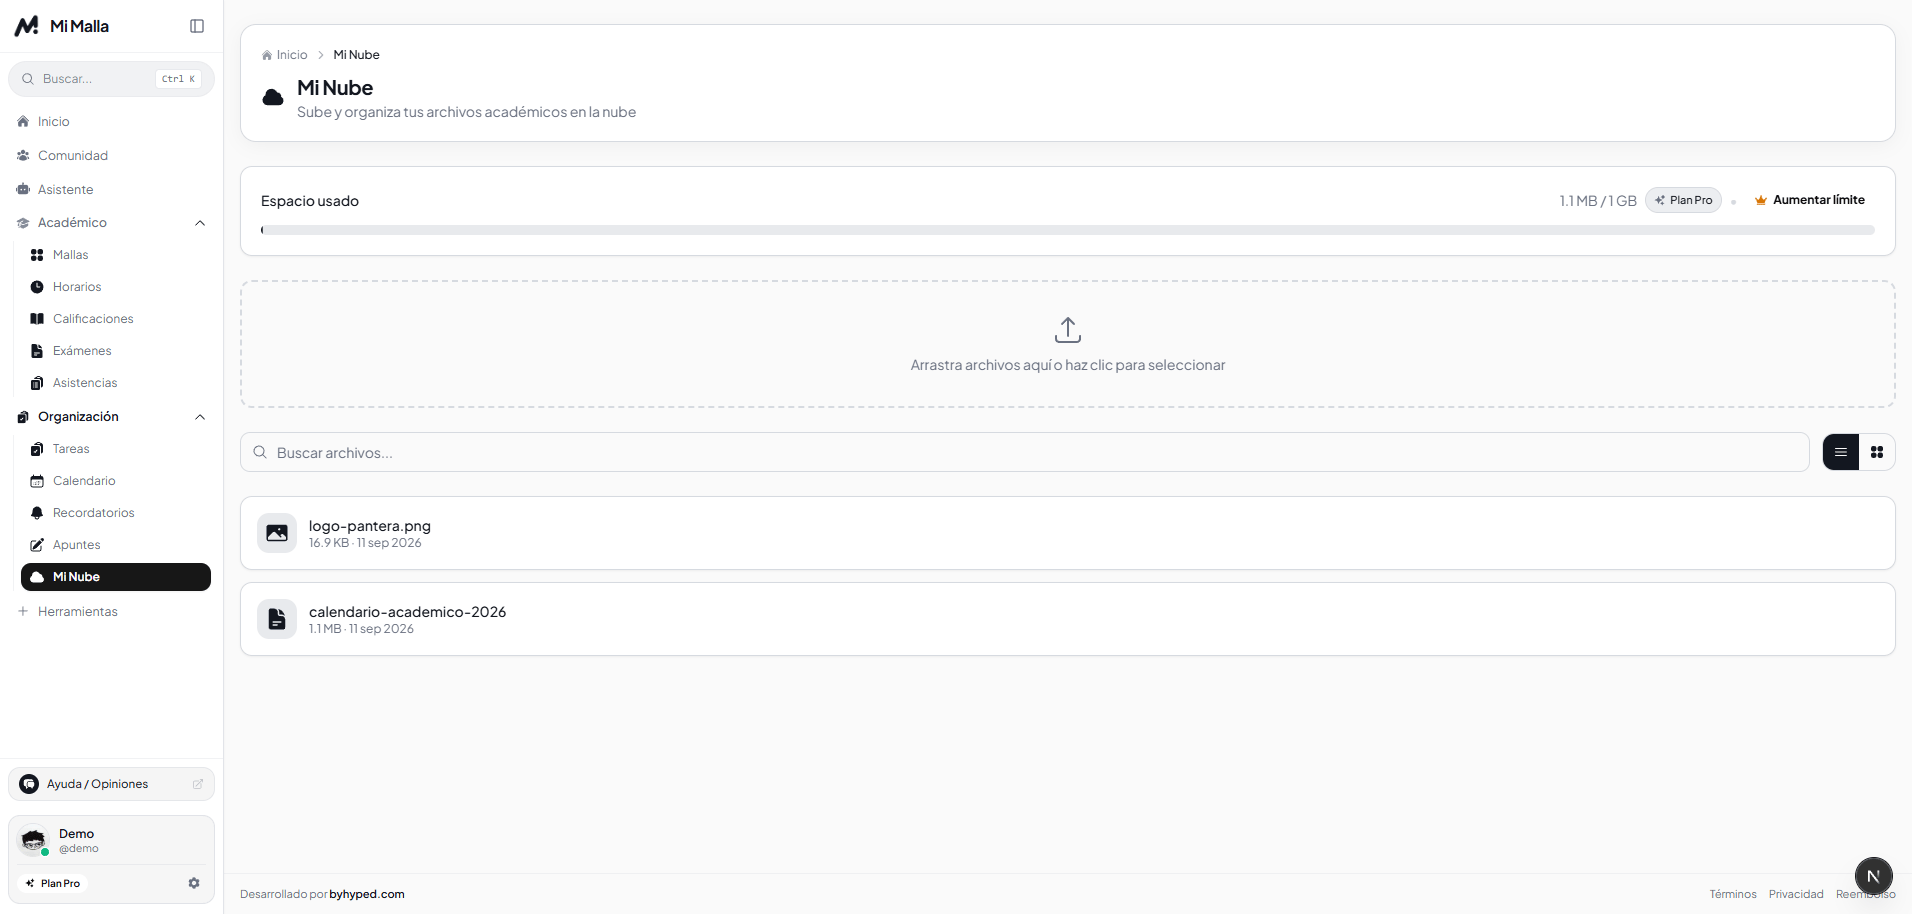Click the Exámenes document icon
Viewport: 1912px width, 914px height.
(x=37, y=351)
